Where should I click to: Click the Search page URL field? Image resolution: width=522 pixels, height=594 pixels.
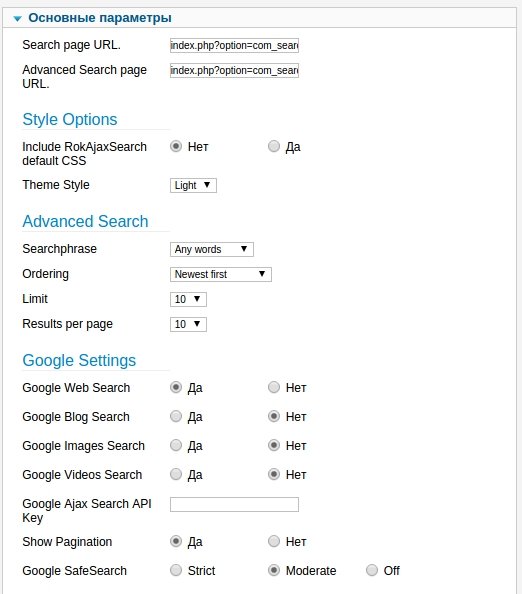coord(234,45)
